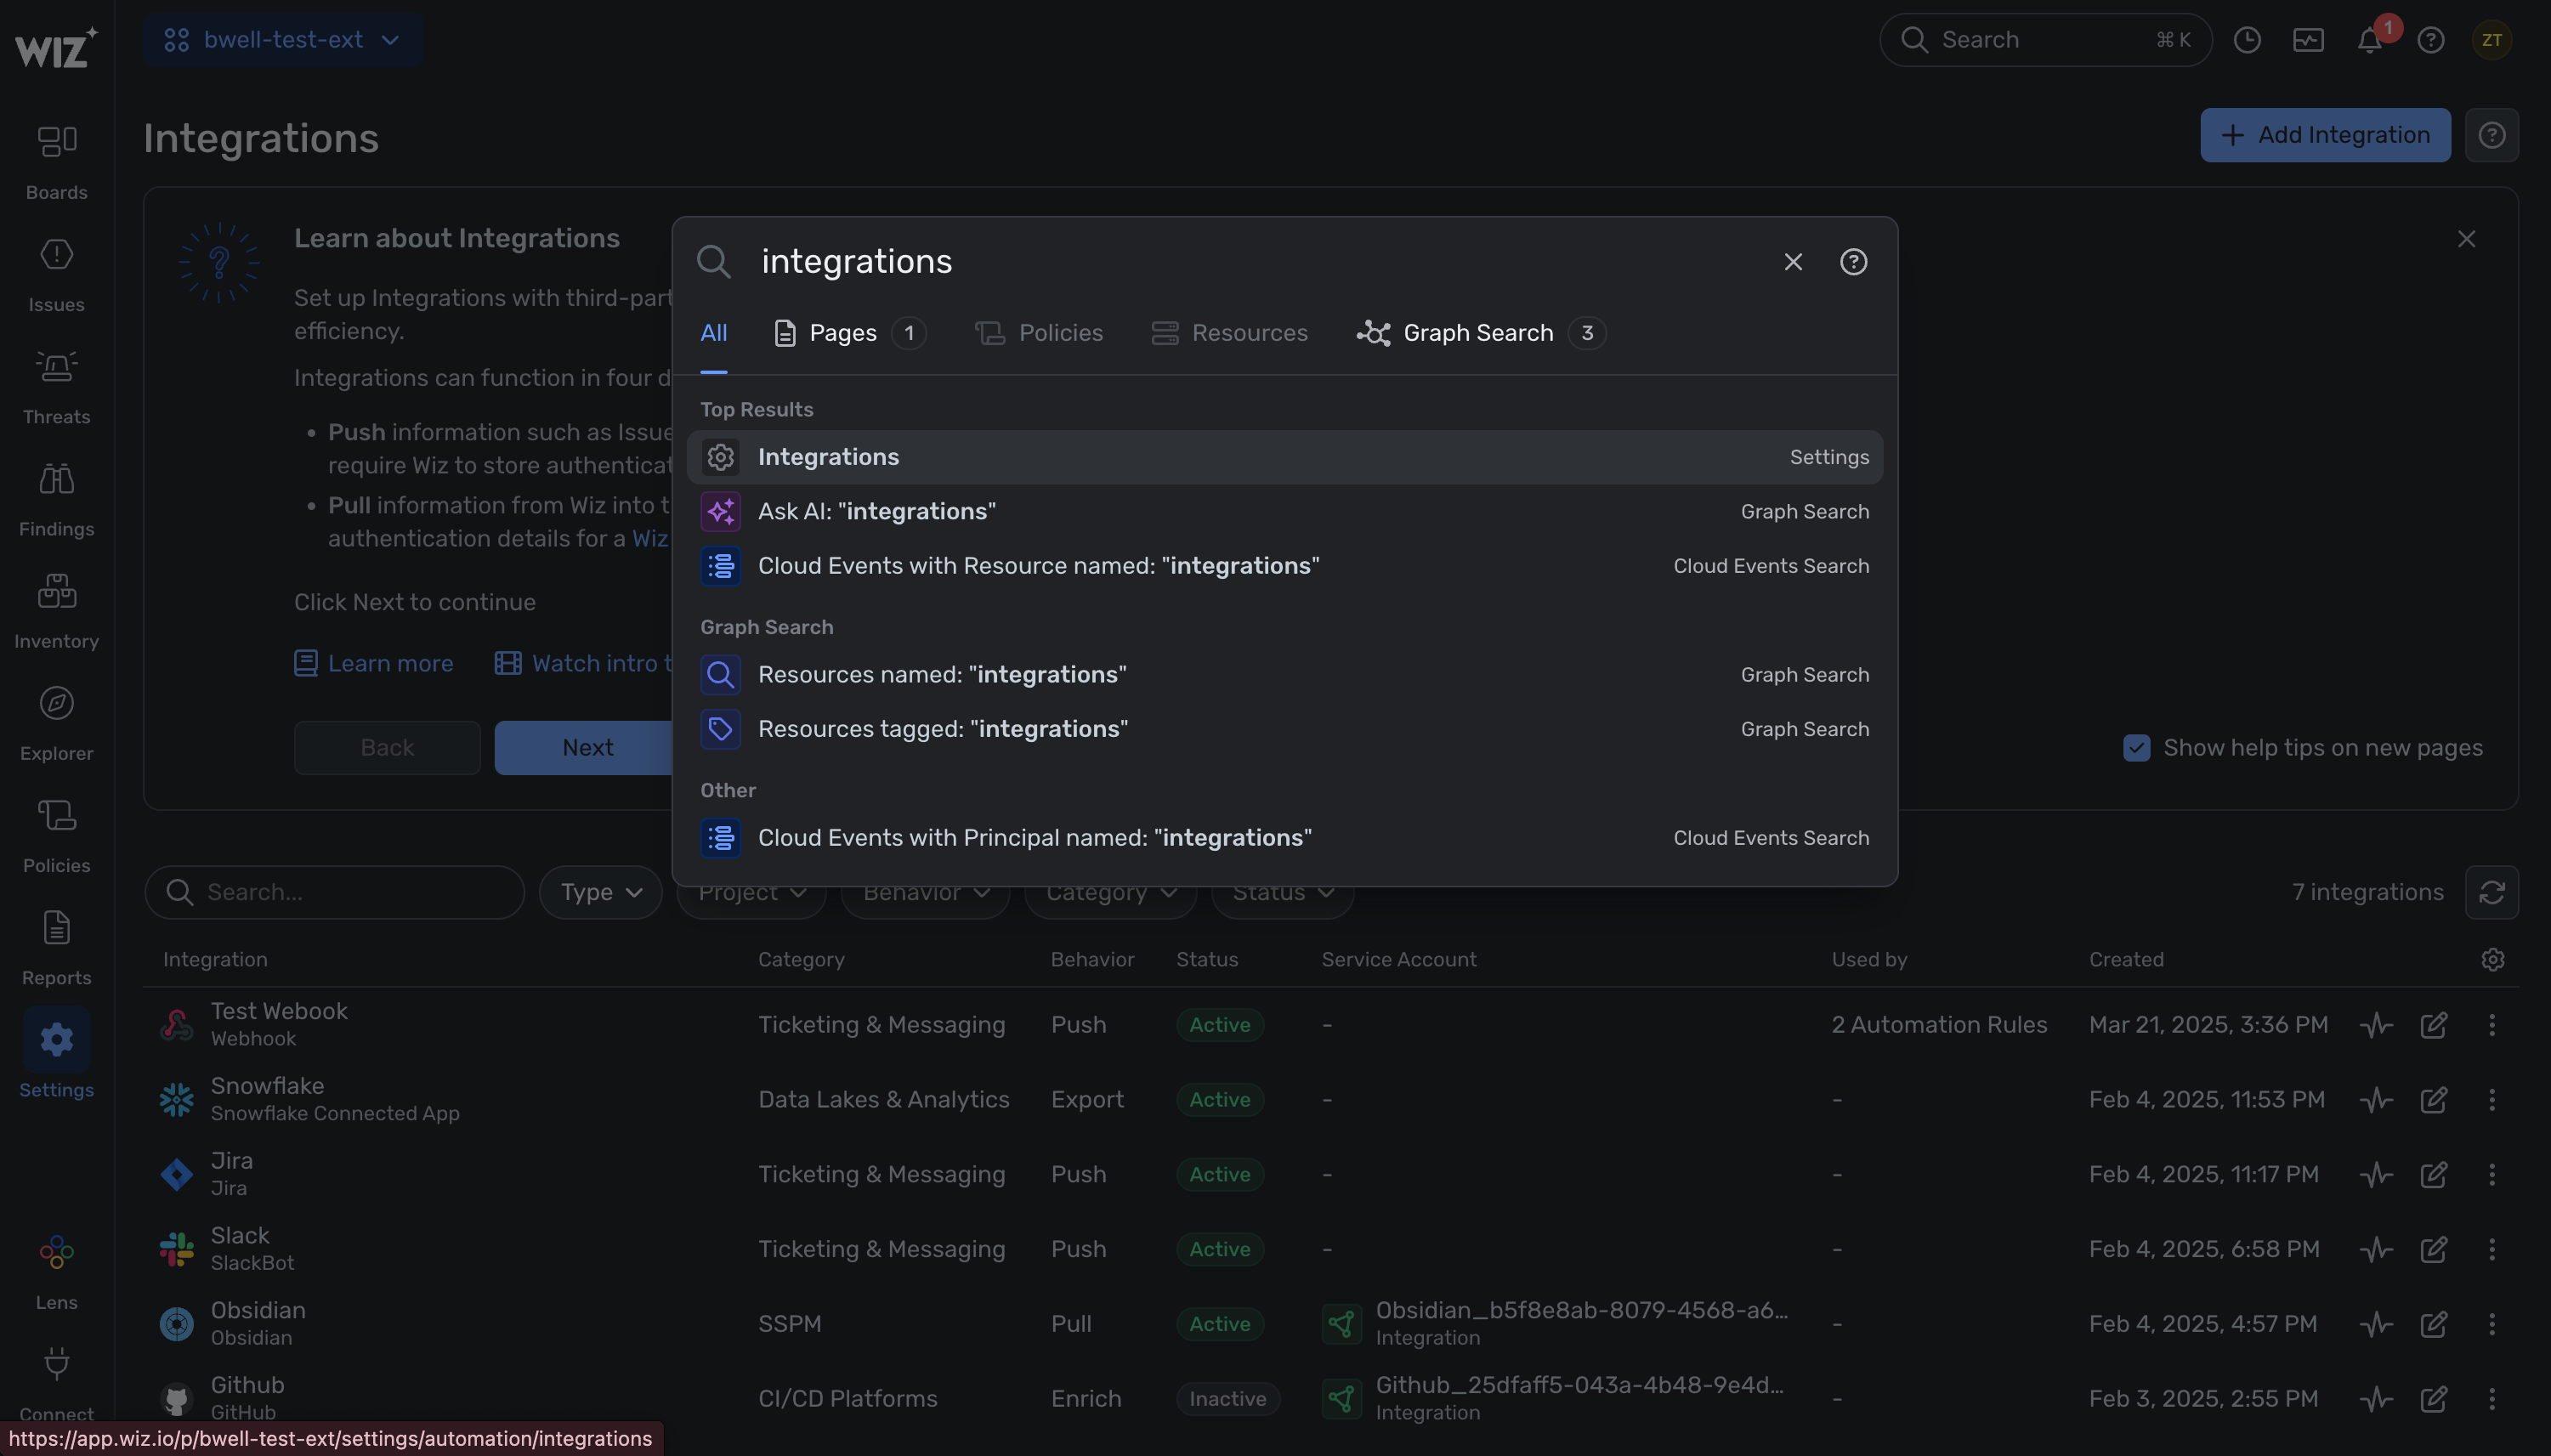Switch to the Policies search tab
The width and height of the screenshot is (2551, 1456).
click(x=1039, y=333)
